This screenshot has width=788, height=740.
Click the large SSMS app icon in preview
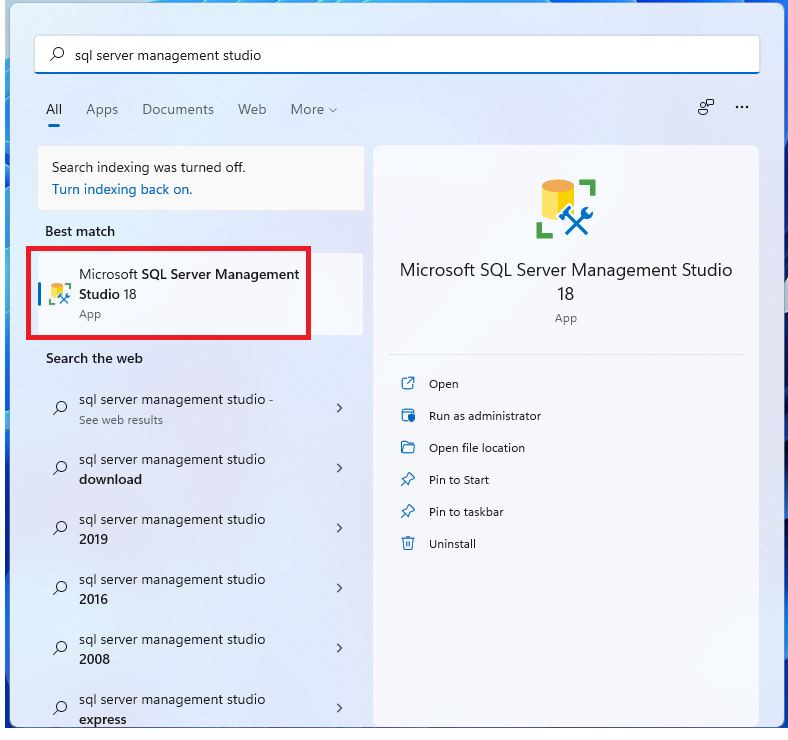(566, 208)
